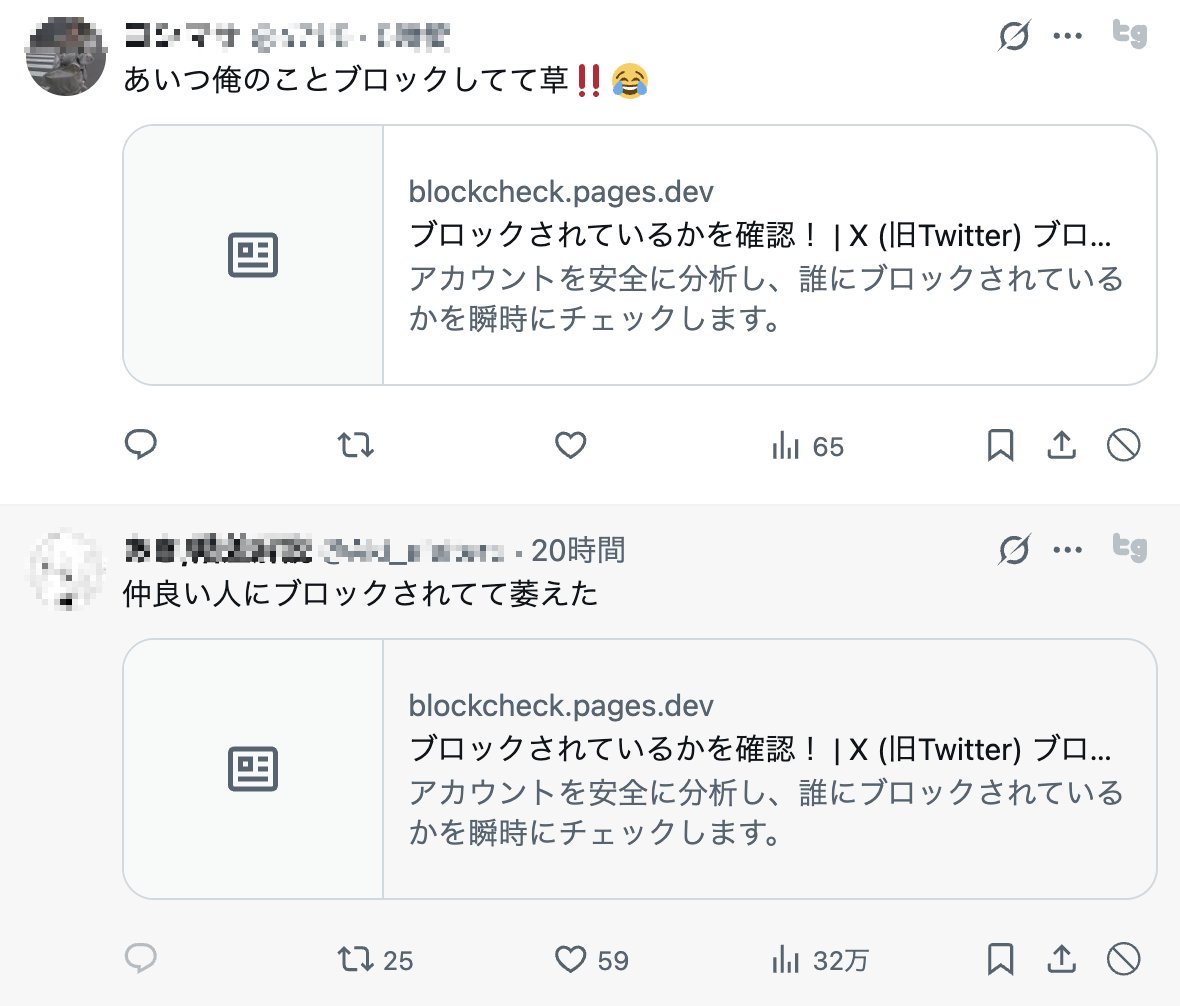Open Grok icon on the second post

click(x=1014, y=549)
